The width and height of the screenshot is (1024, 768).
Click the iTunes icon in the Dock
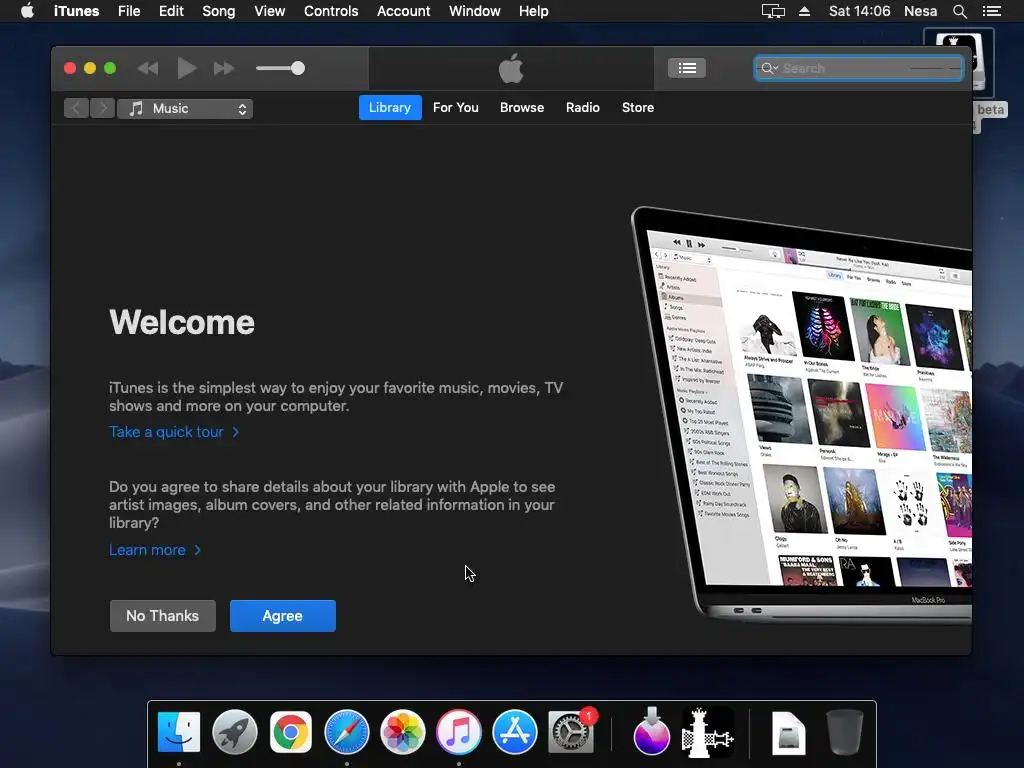pos(459,732)
